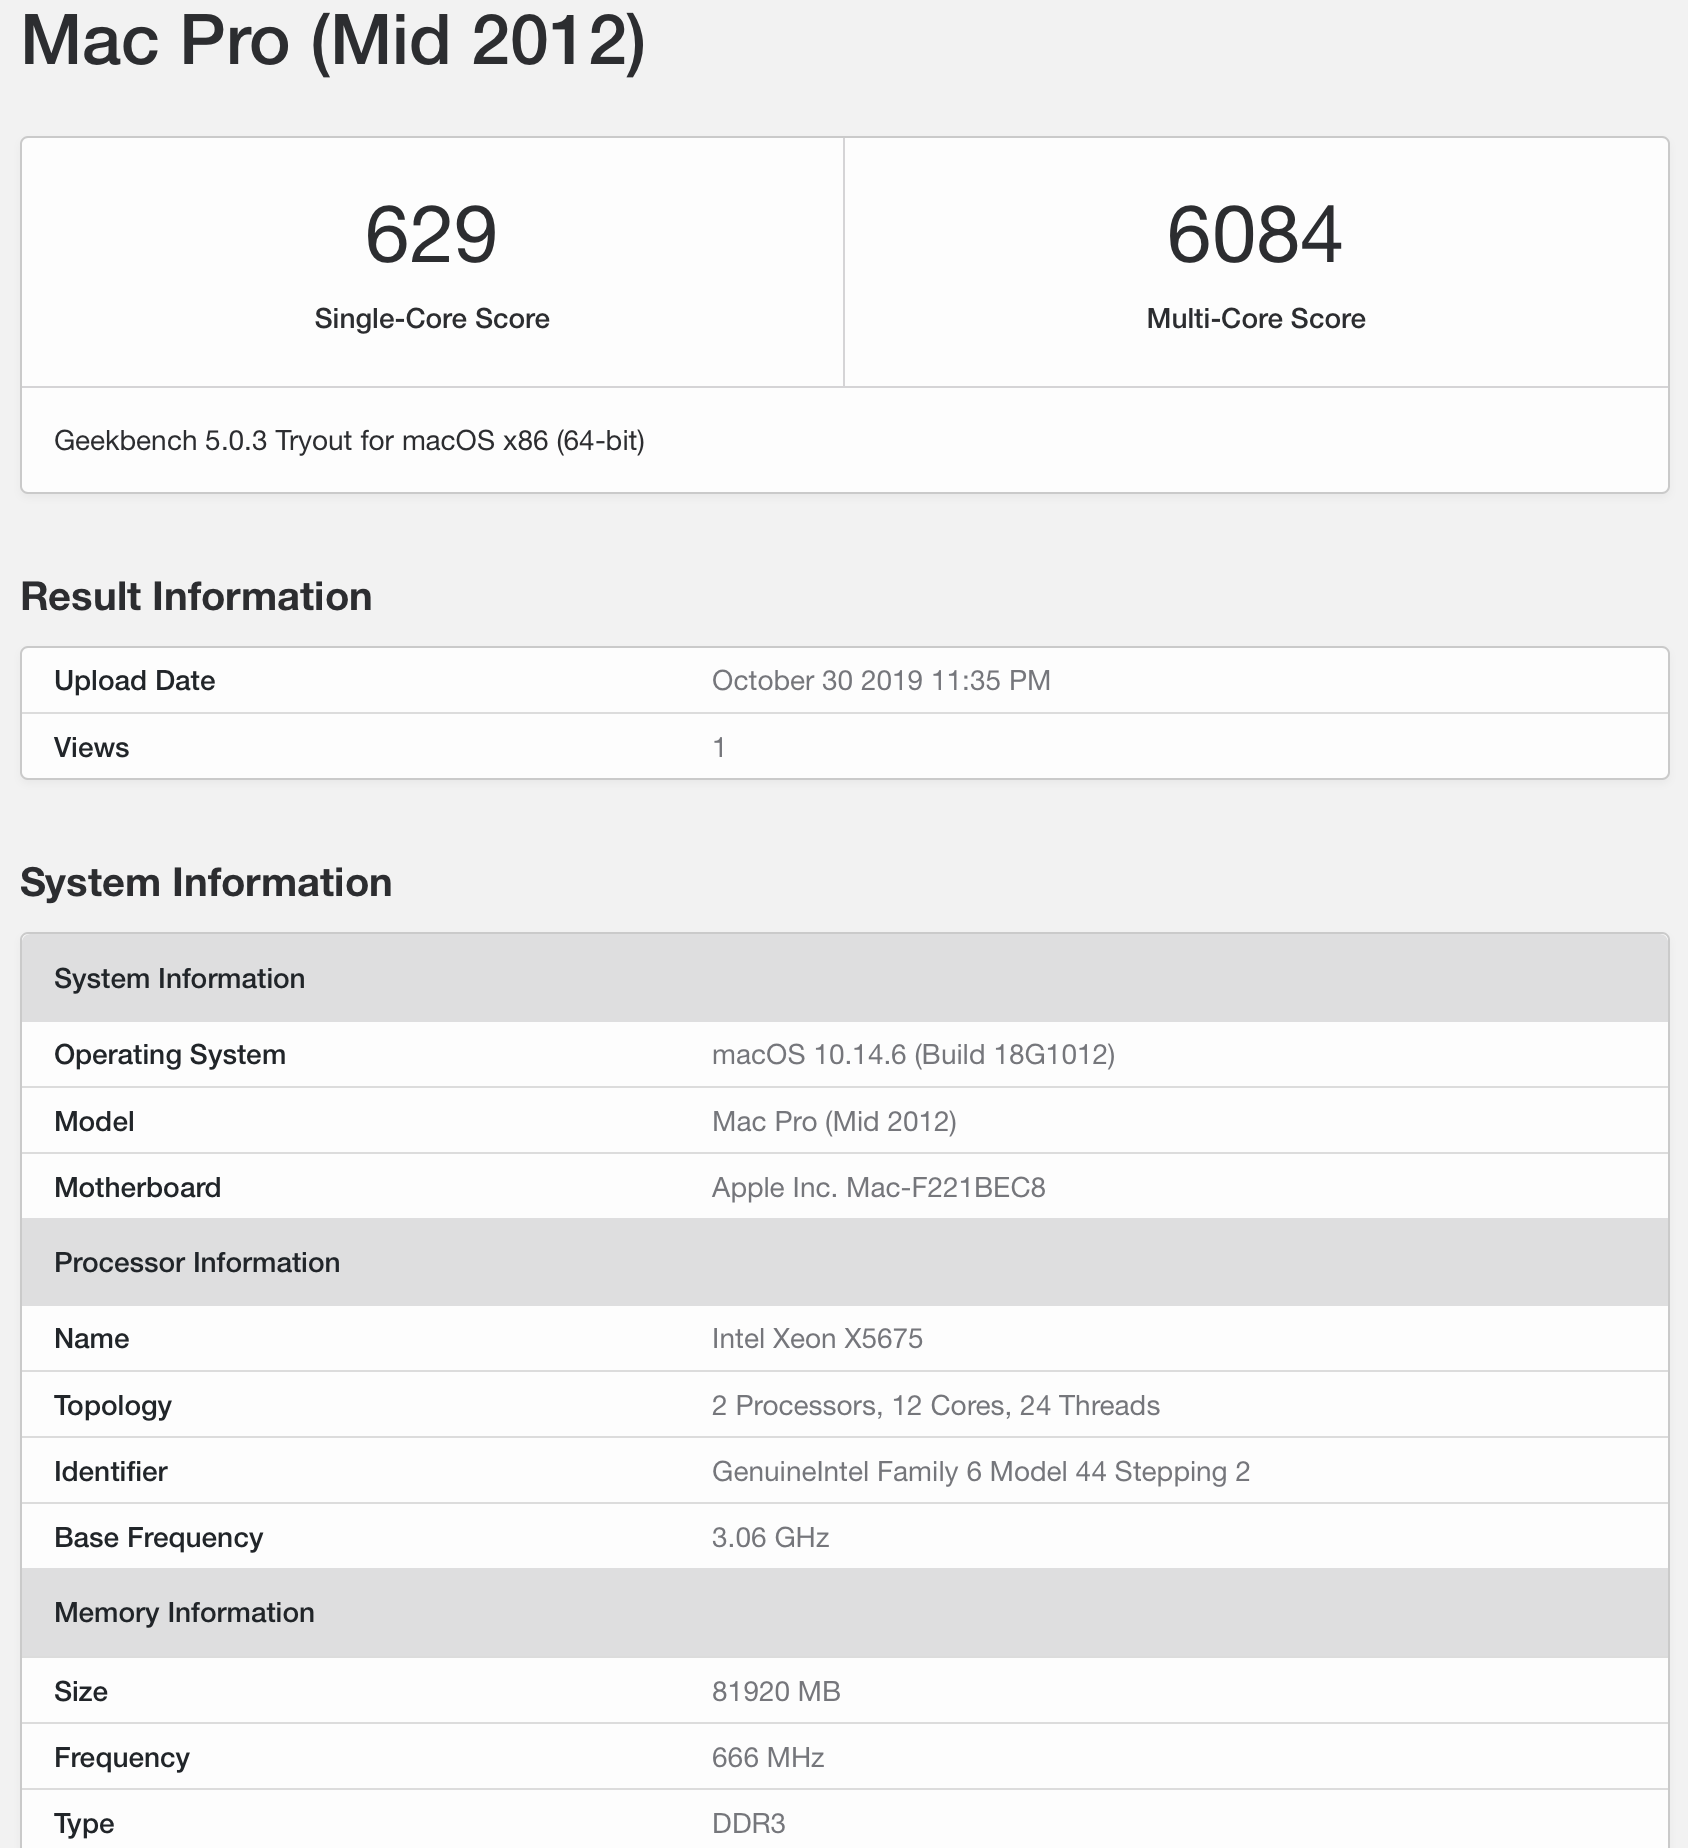Click the processor 'Name' row label
The width and height of the screenshot is (1688, 1848).
[92, 1339]
